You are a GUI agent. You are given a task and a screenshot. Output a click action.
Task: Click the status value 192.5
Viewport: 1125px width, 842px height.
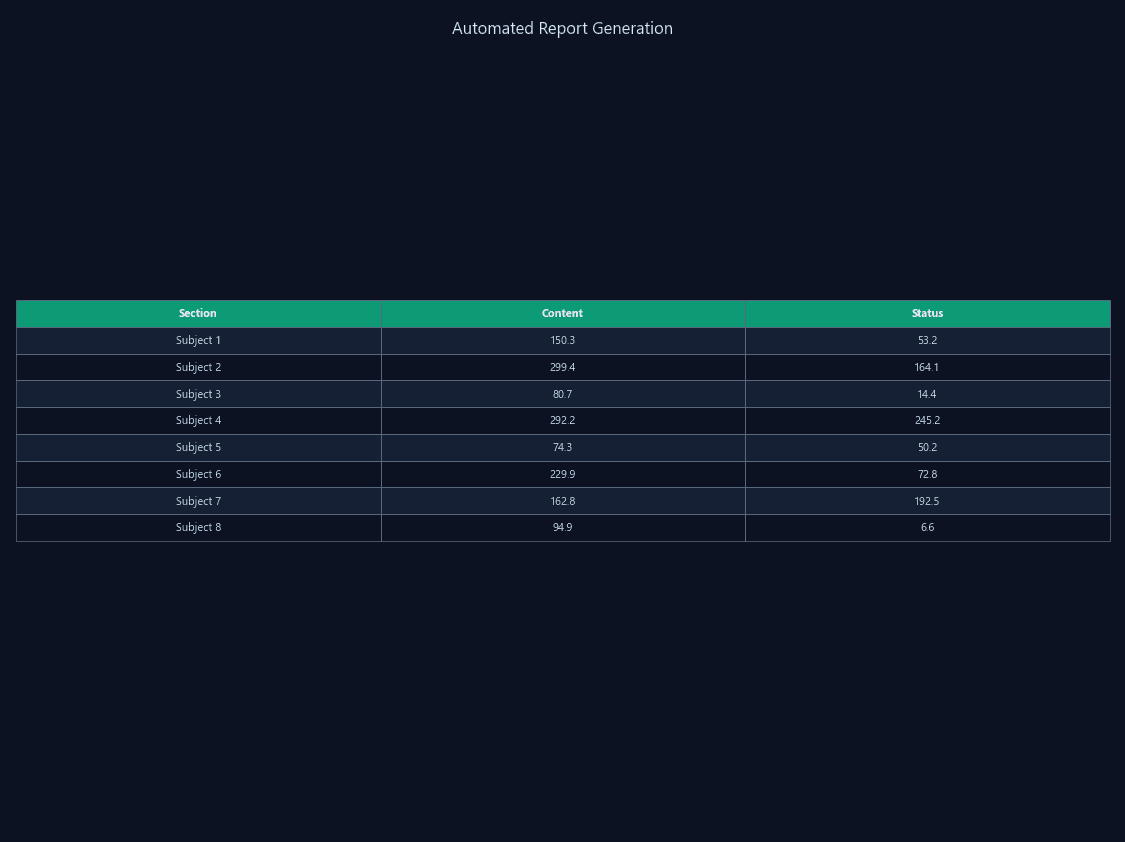[928, 501]
